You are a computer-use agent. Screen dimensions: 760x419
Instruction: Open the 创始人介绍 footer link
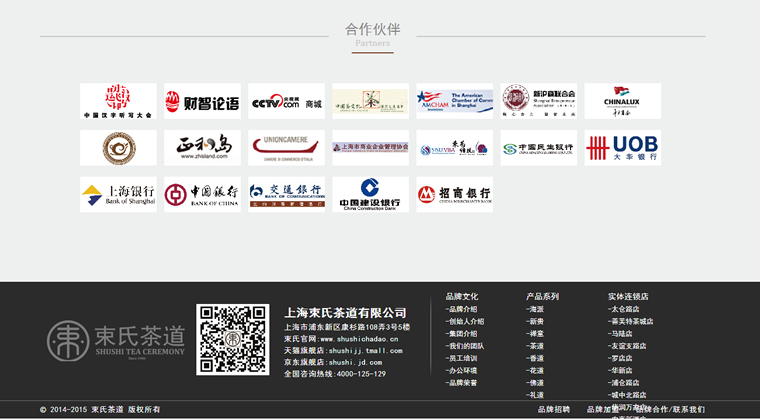(465, 321)
